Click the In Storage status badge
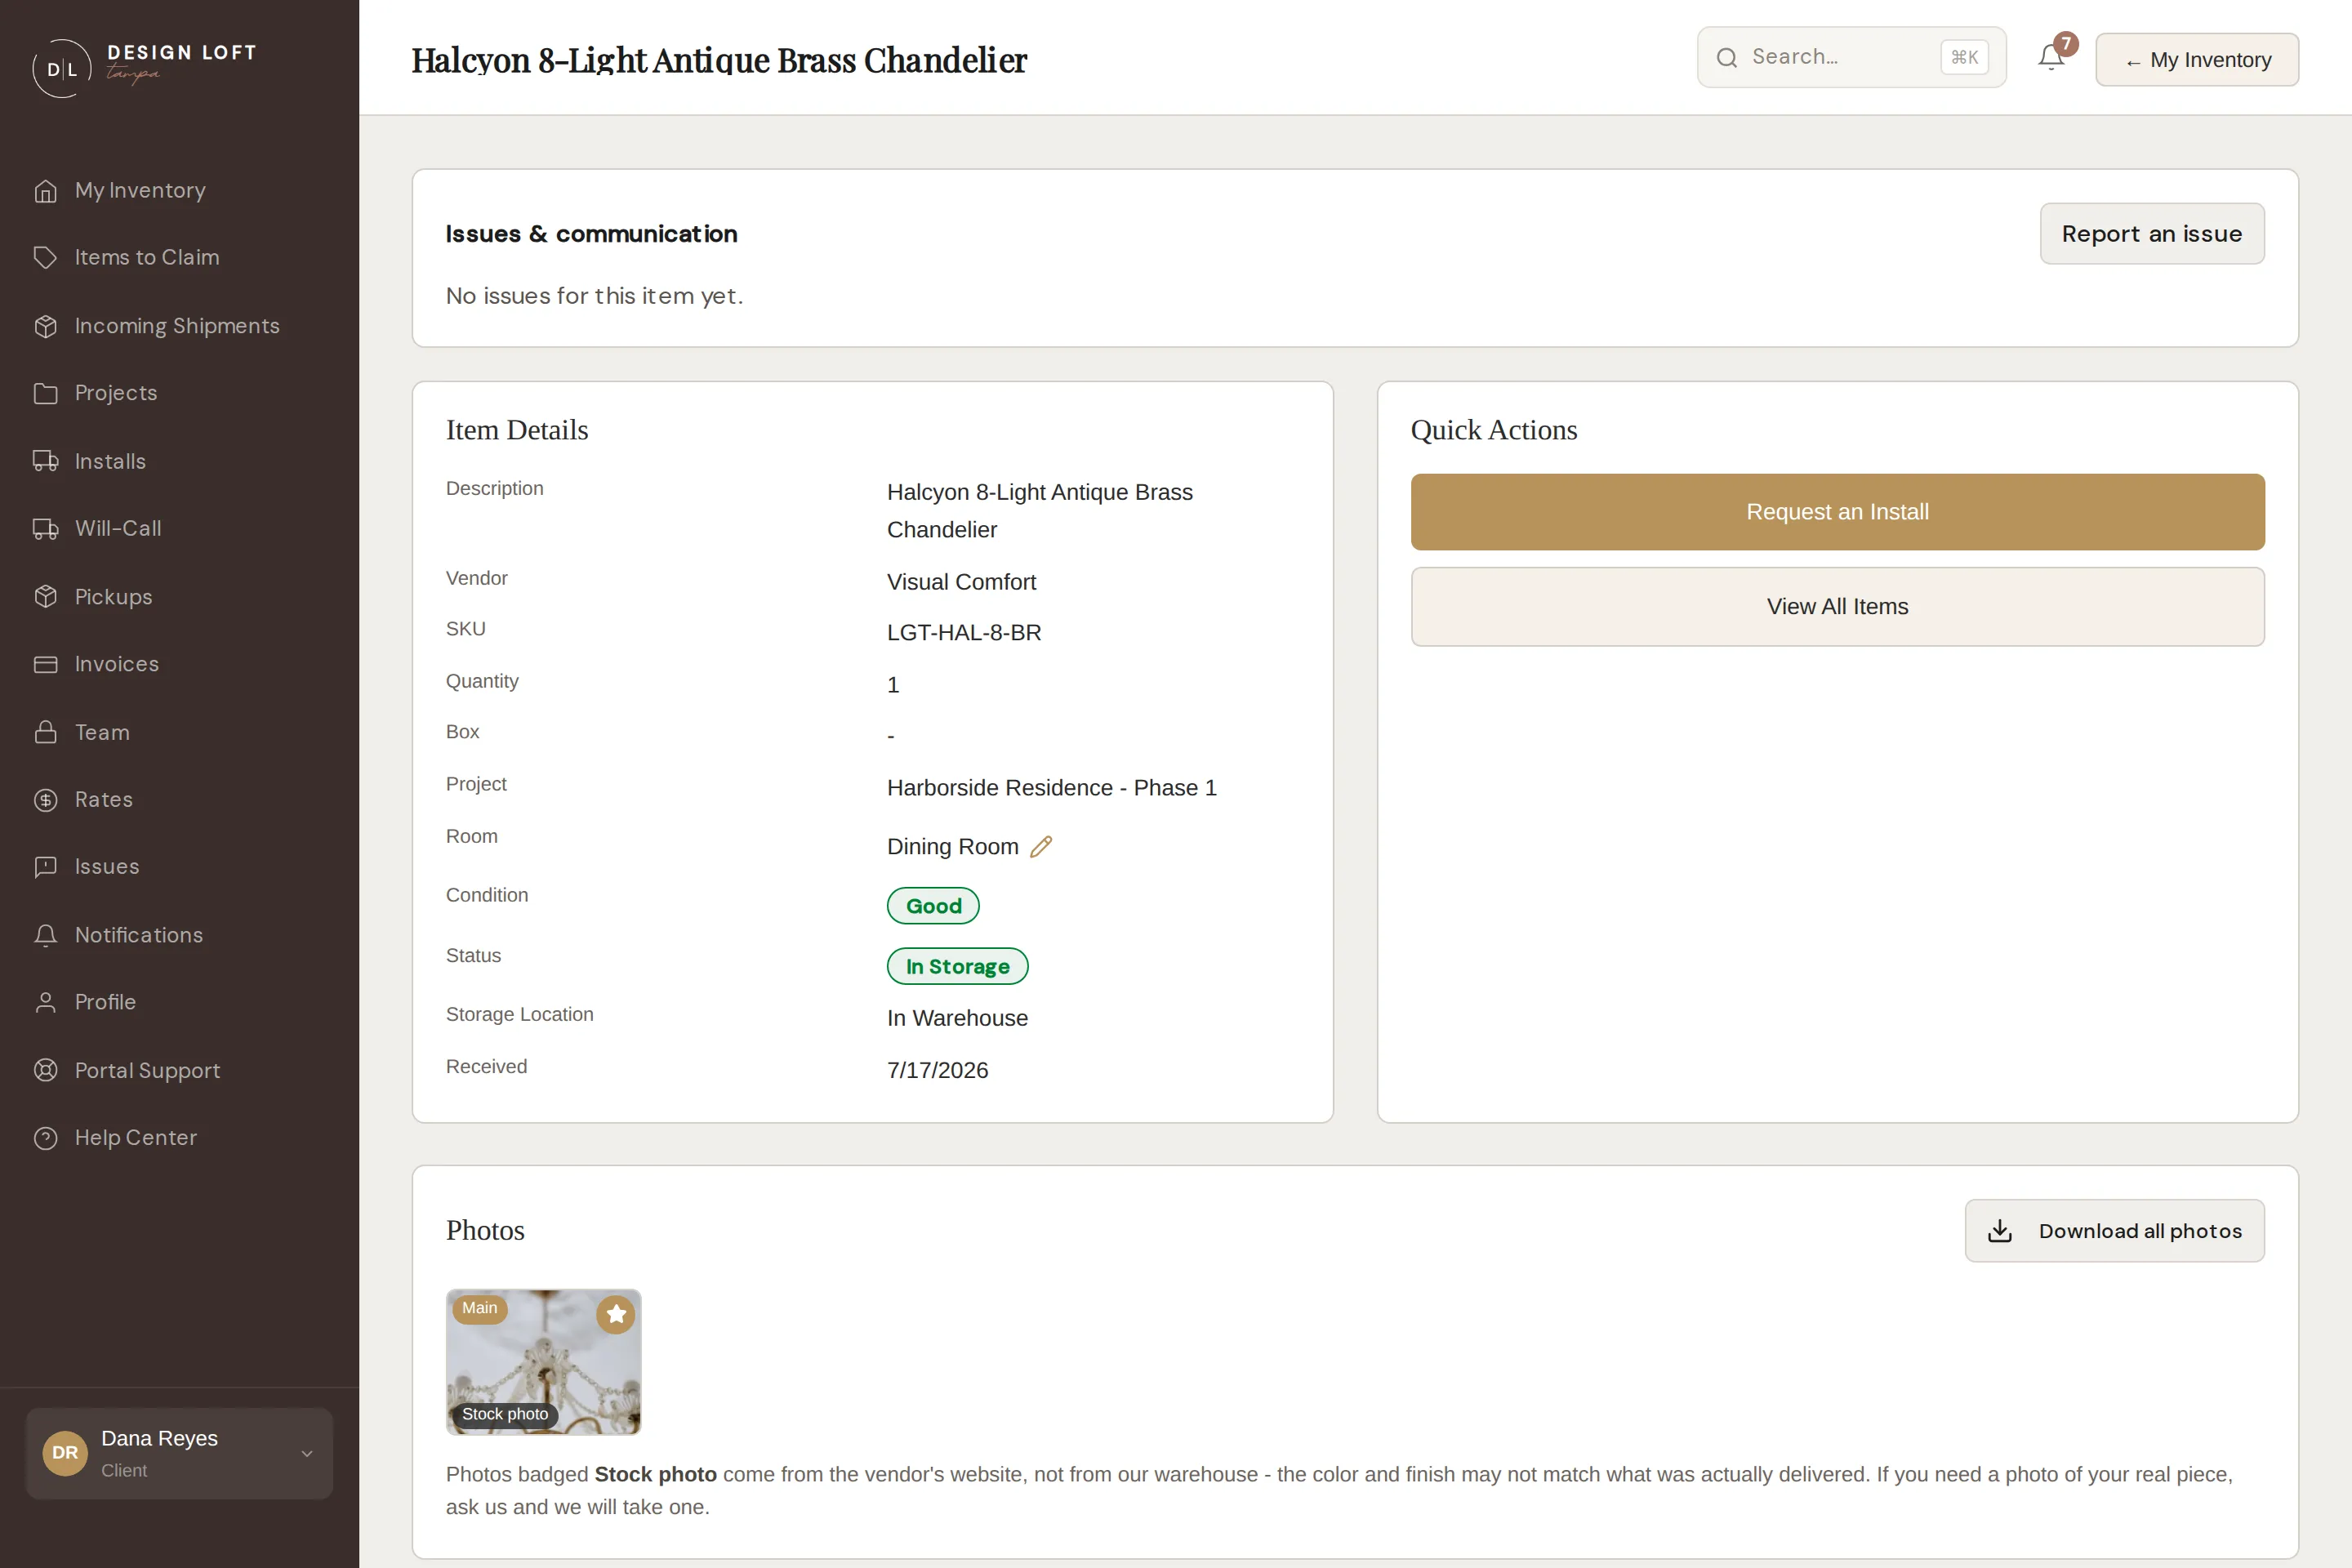The width and height of the screenshot is (2352, 1568). point(957,966)
